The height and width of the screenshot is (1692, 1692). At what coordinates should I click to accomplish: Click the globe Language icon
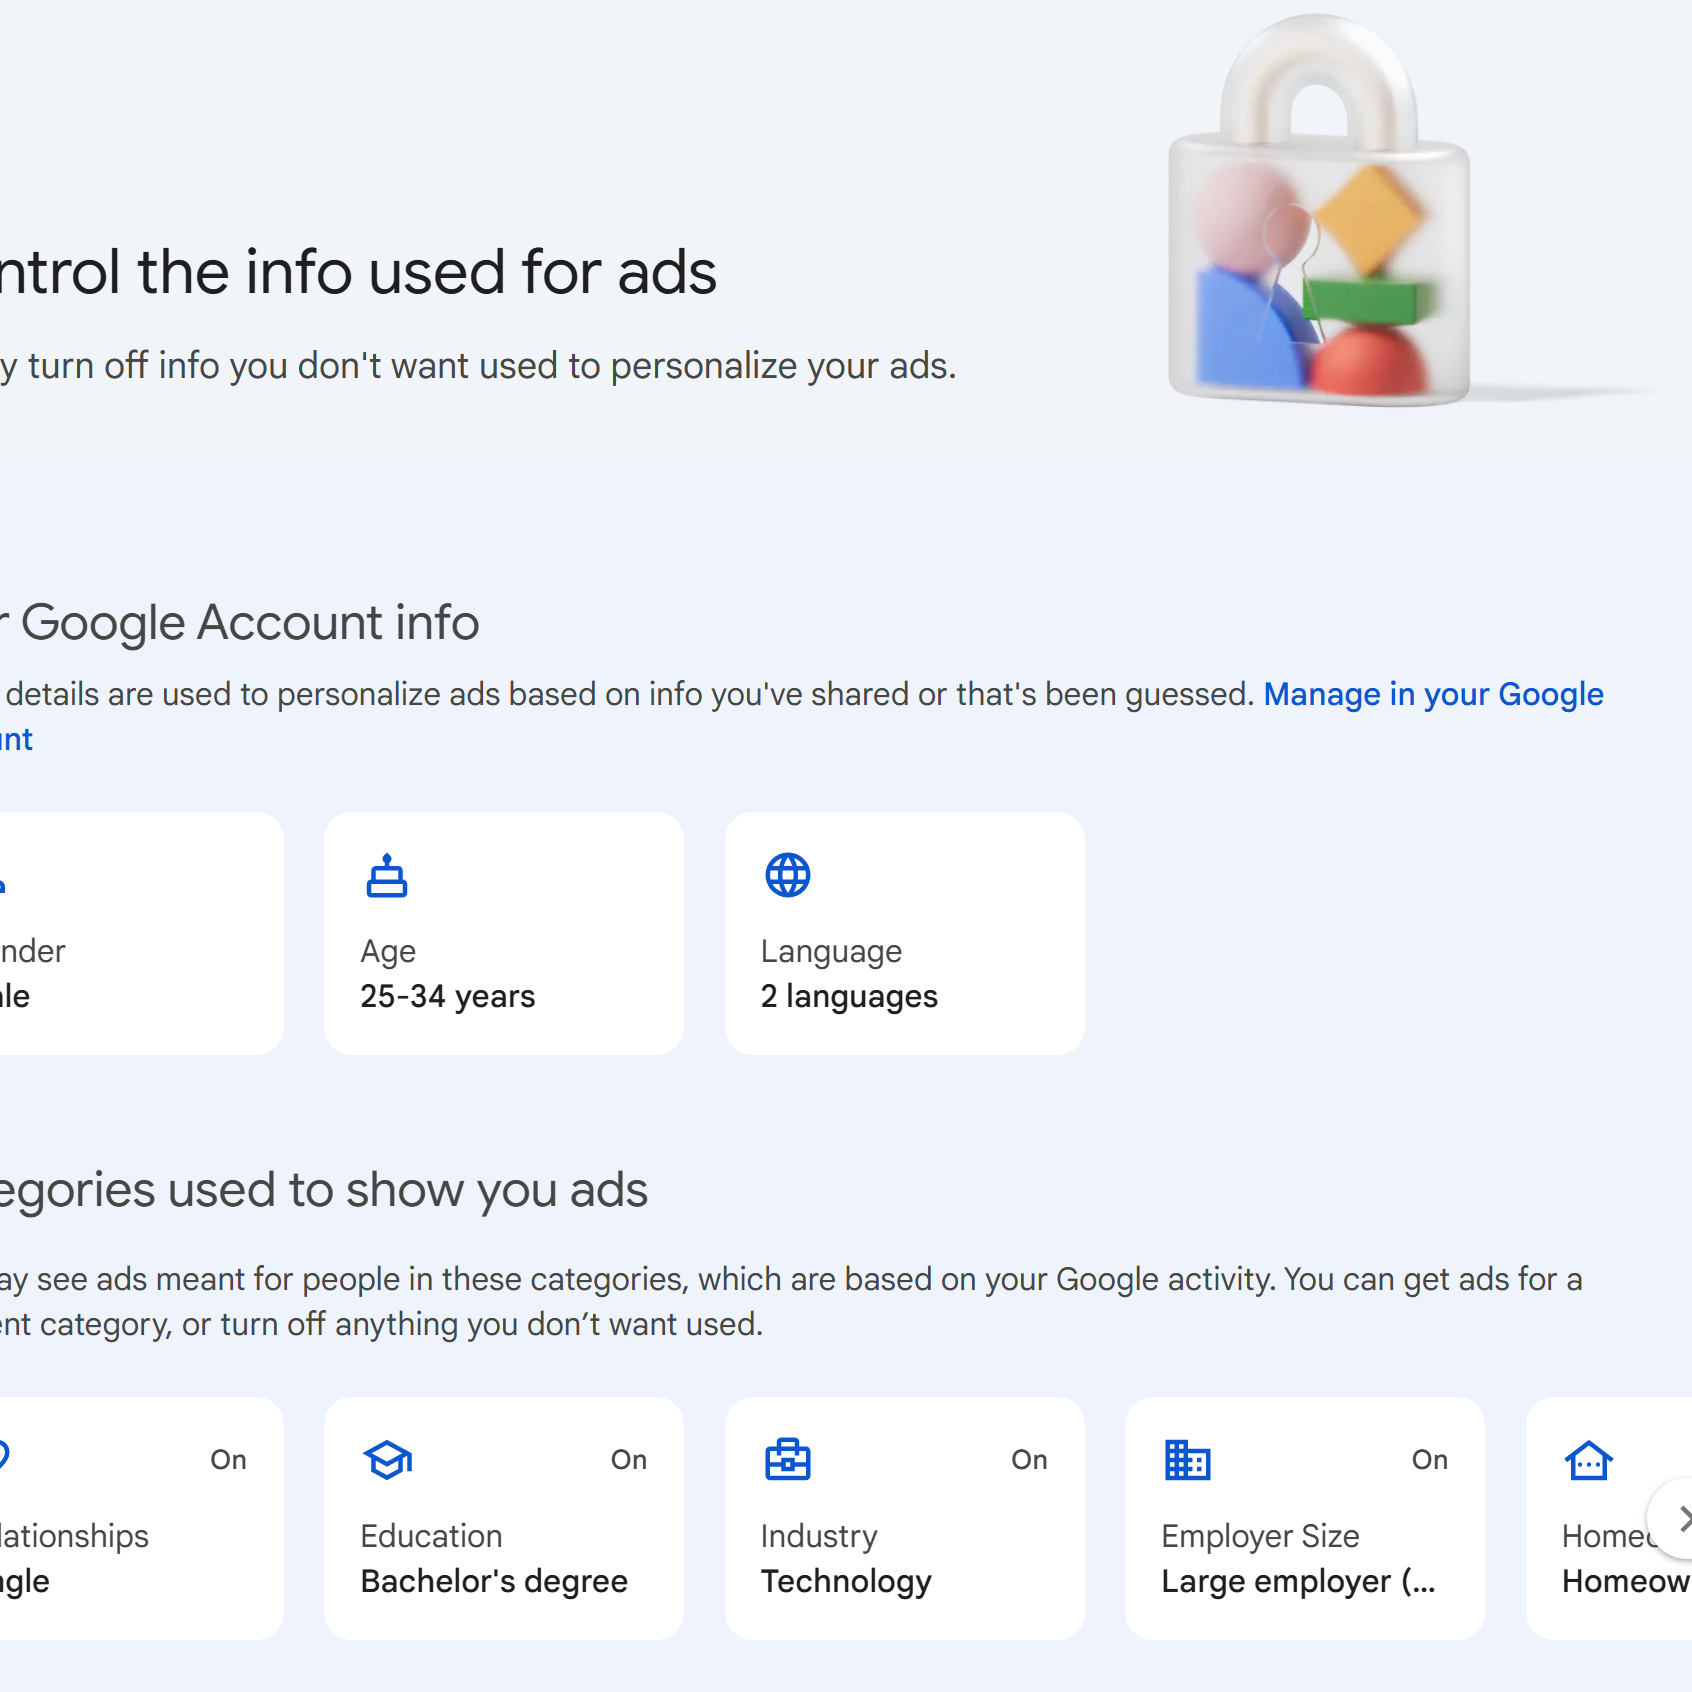point(788,875)
